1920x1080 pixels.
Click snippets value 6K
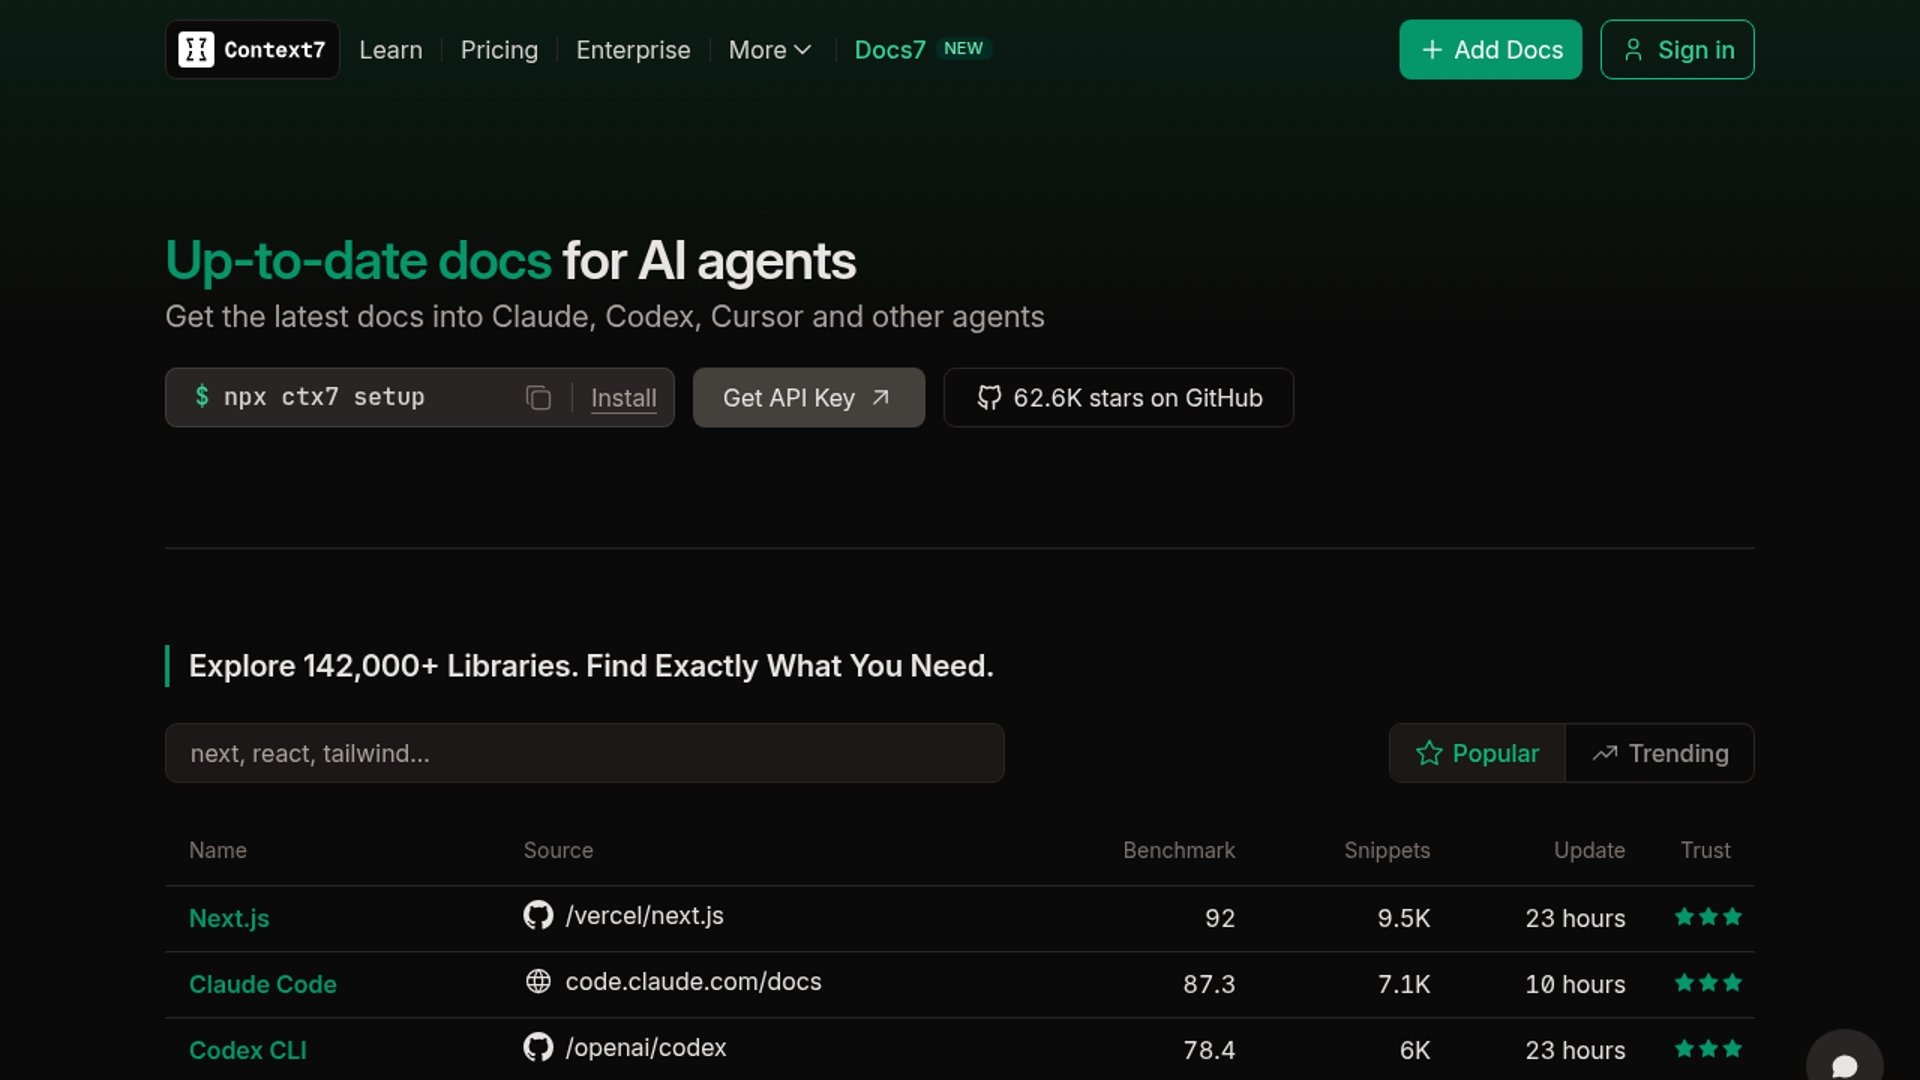coord(1414,1050)
